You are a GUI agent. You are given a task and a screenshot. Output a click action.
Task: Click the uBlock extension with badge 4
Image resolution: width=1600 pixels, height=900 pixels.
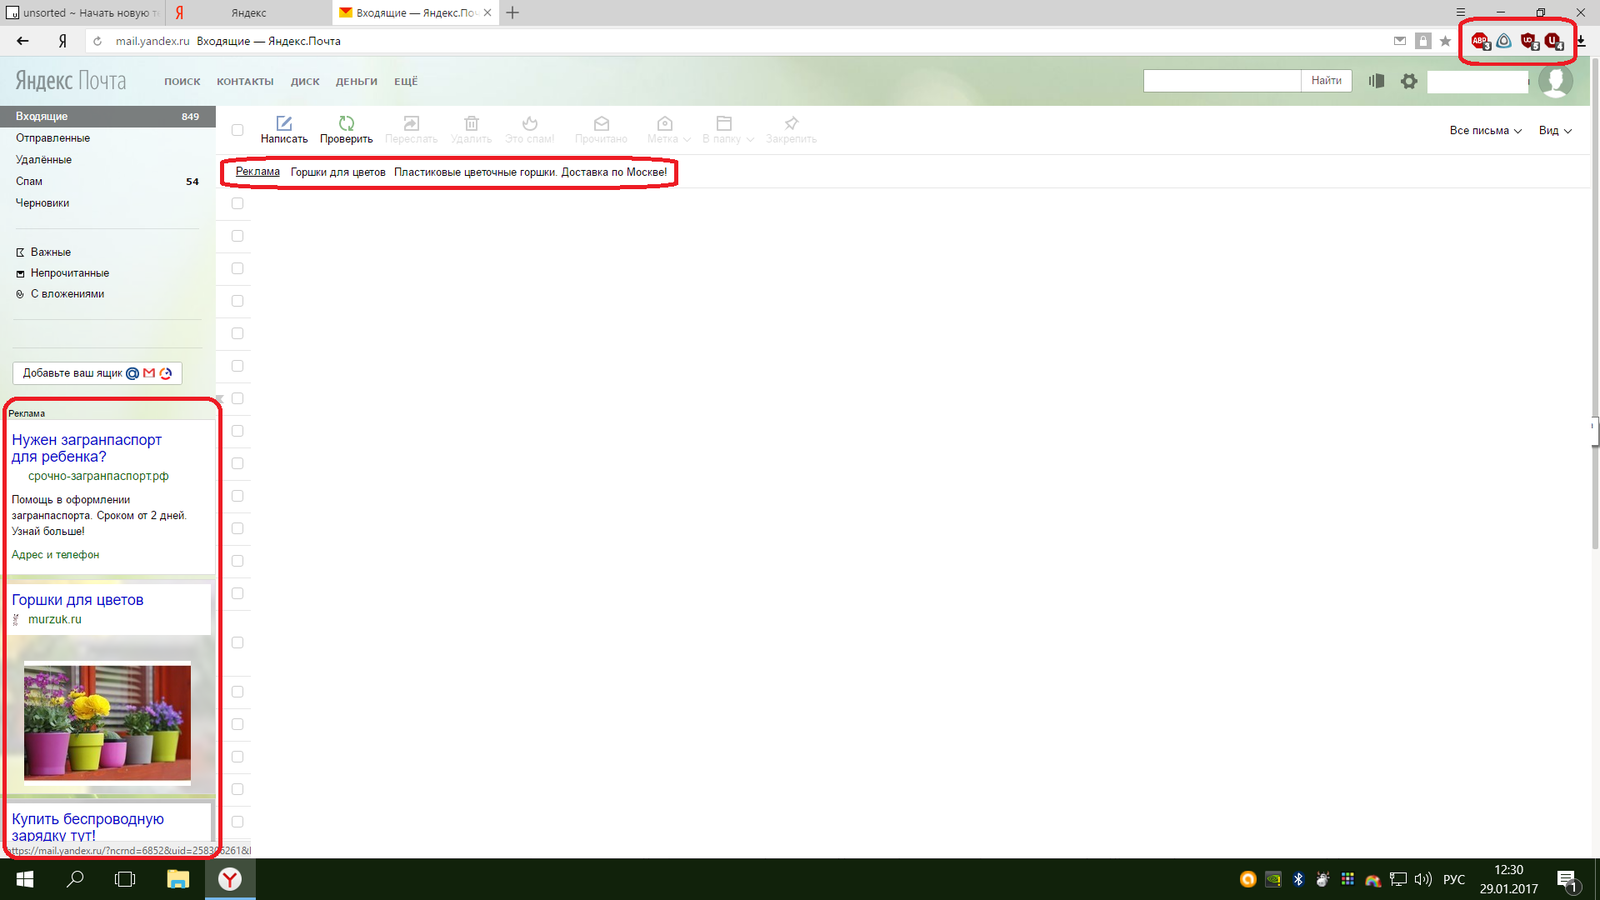pos(1553,41)
